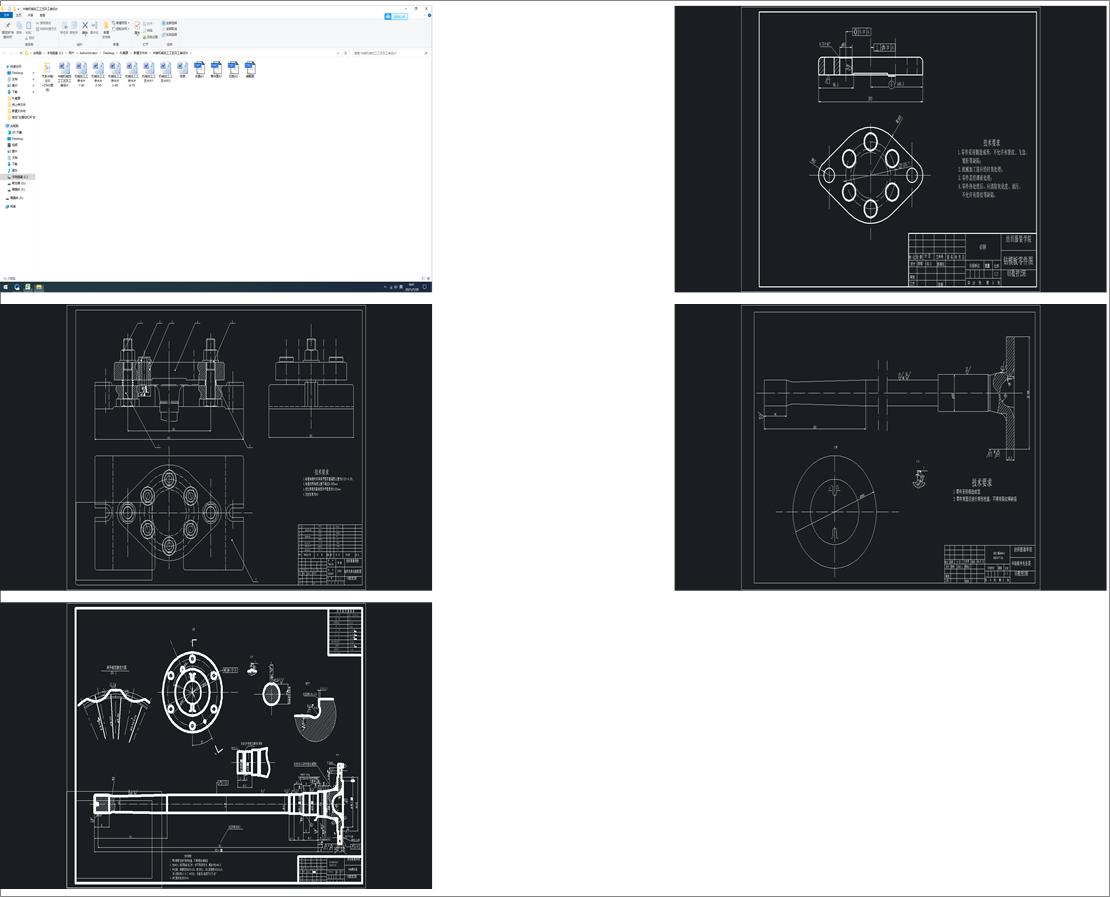Click the Pin to Quick access ribbon icon

coord(8,25)
